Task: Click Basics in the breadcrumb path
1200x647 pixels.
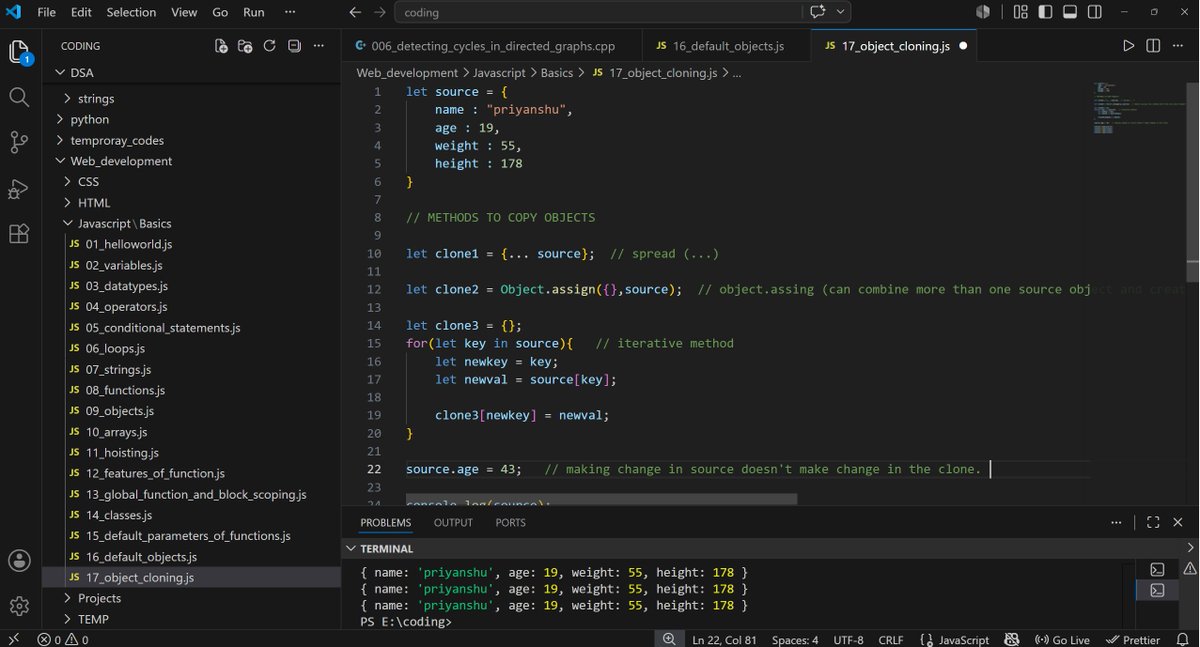Action: coord(557,73)
